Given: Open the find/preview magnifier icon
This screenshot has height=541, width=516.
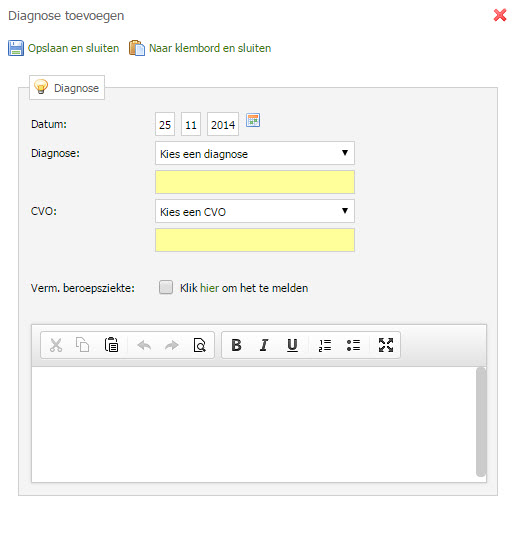Looking at the screenshot, I should 200,345.
